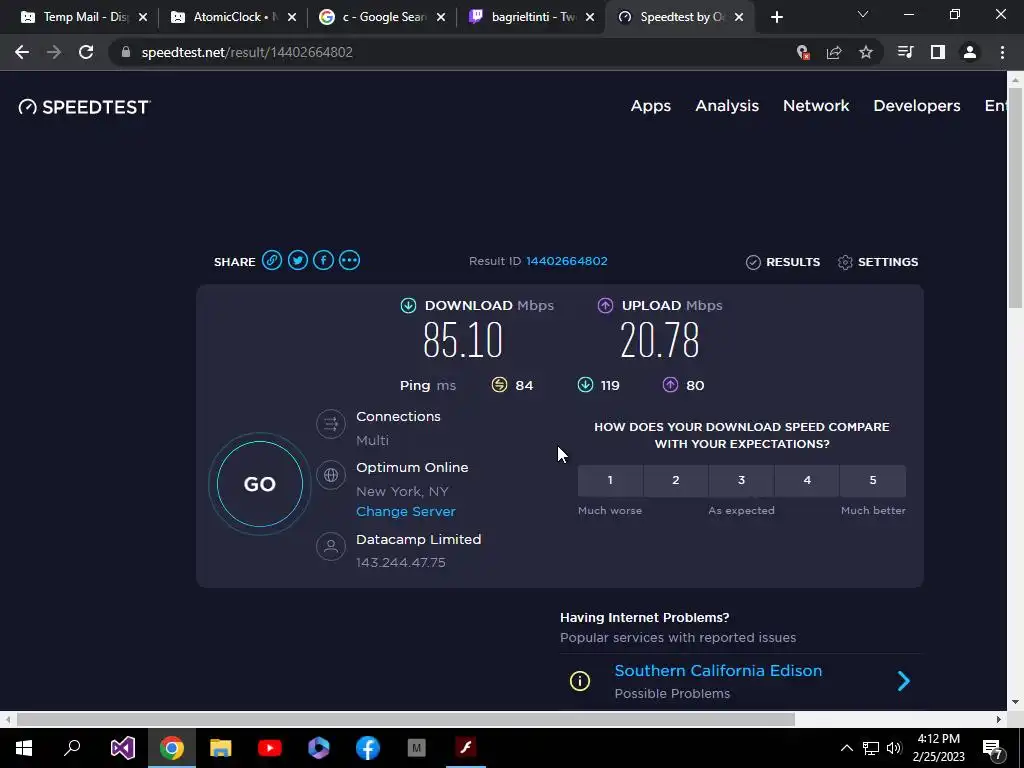Open the notification center

(993, 749)
